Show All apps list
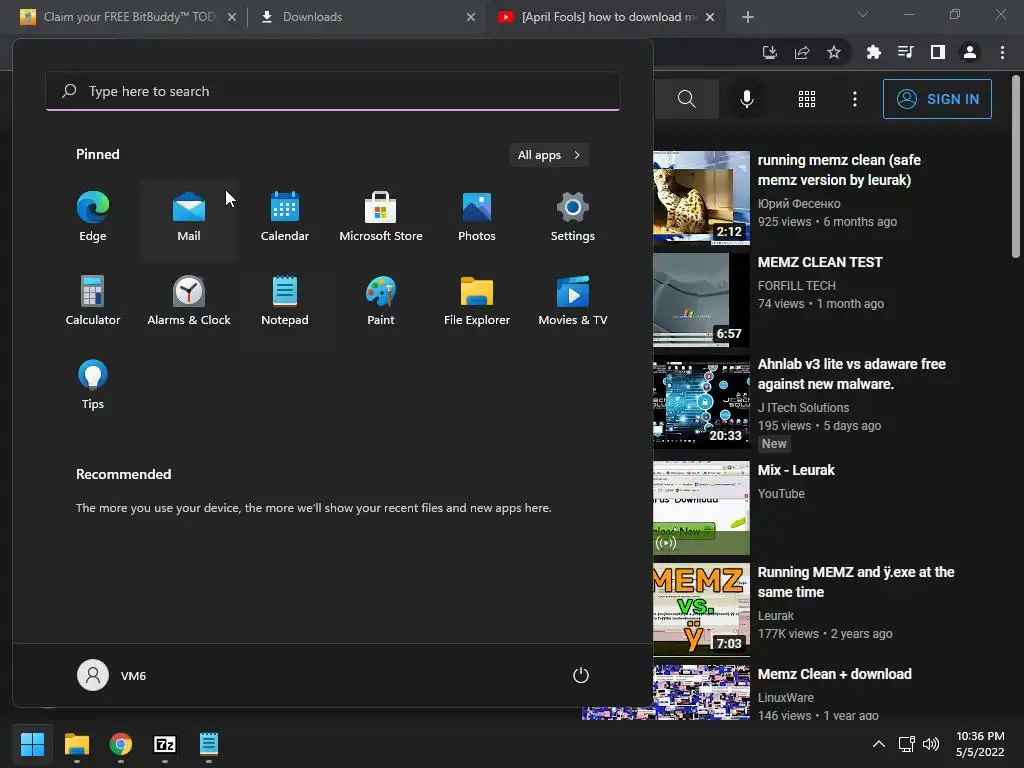The height and width of the screenshot is (768, 1024). (x=549, y=155)
